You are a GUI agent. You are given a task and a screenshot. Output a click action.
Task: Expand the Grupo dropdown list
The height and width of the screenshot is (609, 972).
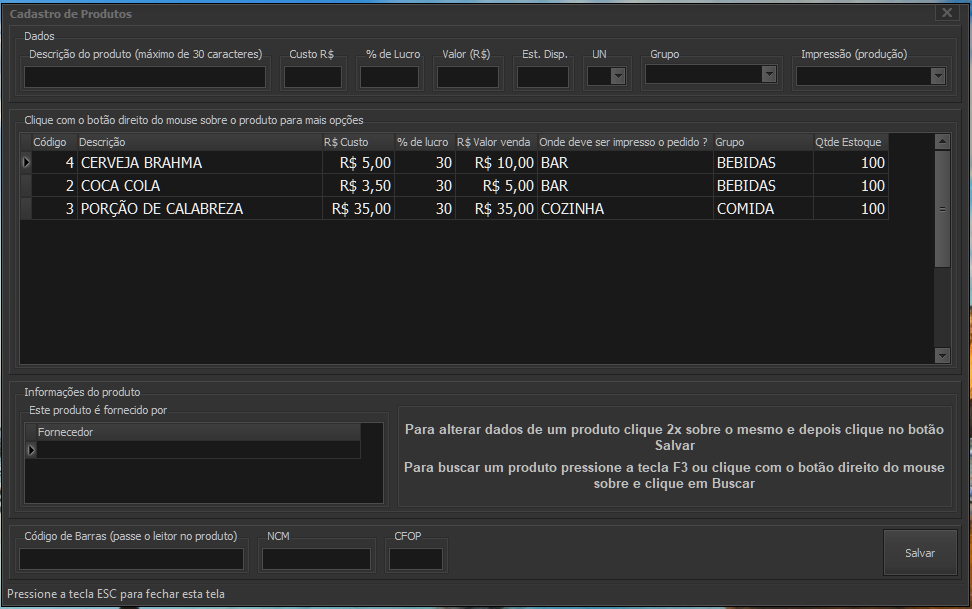pyautogui.click(x=768, y=74)
